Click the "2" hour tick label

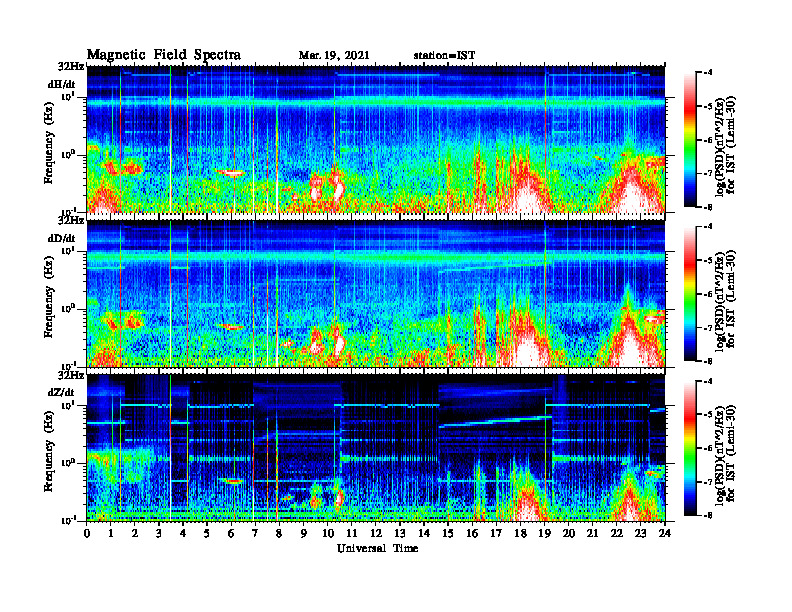click(135, 533)
